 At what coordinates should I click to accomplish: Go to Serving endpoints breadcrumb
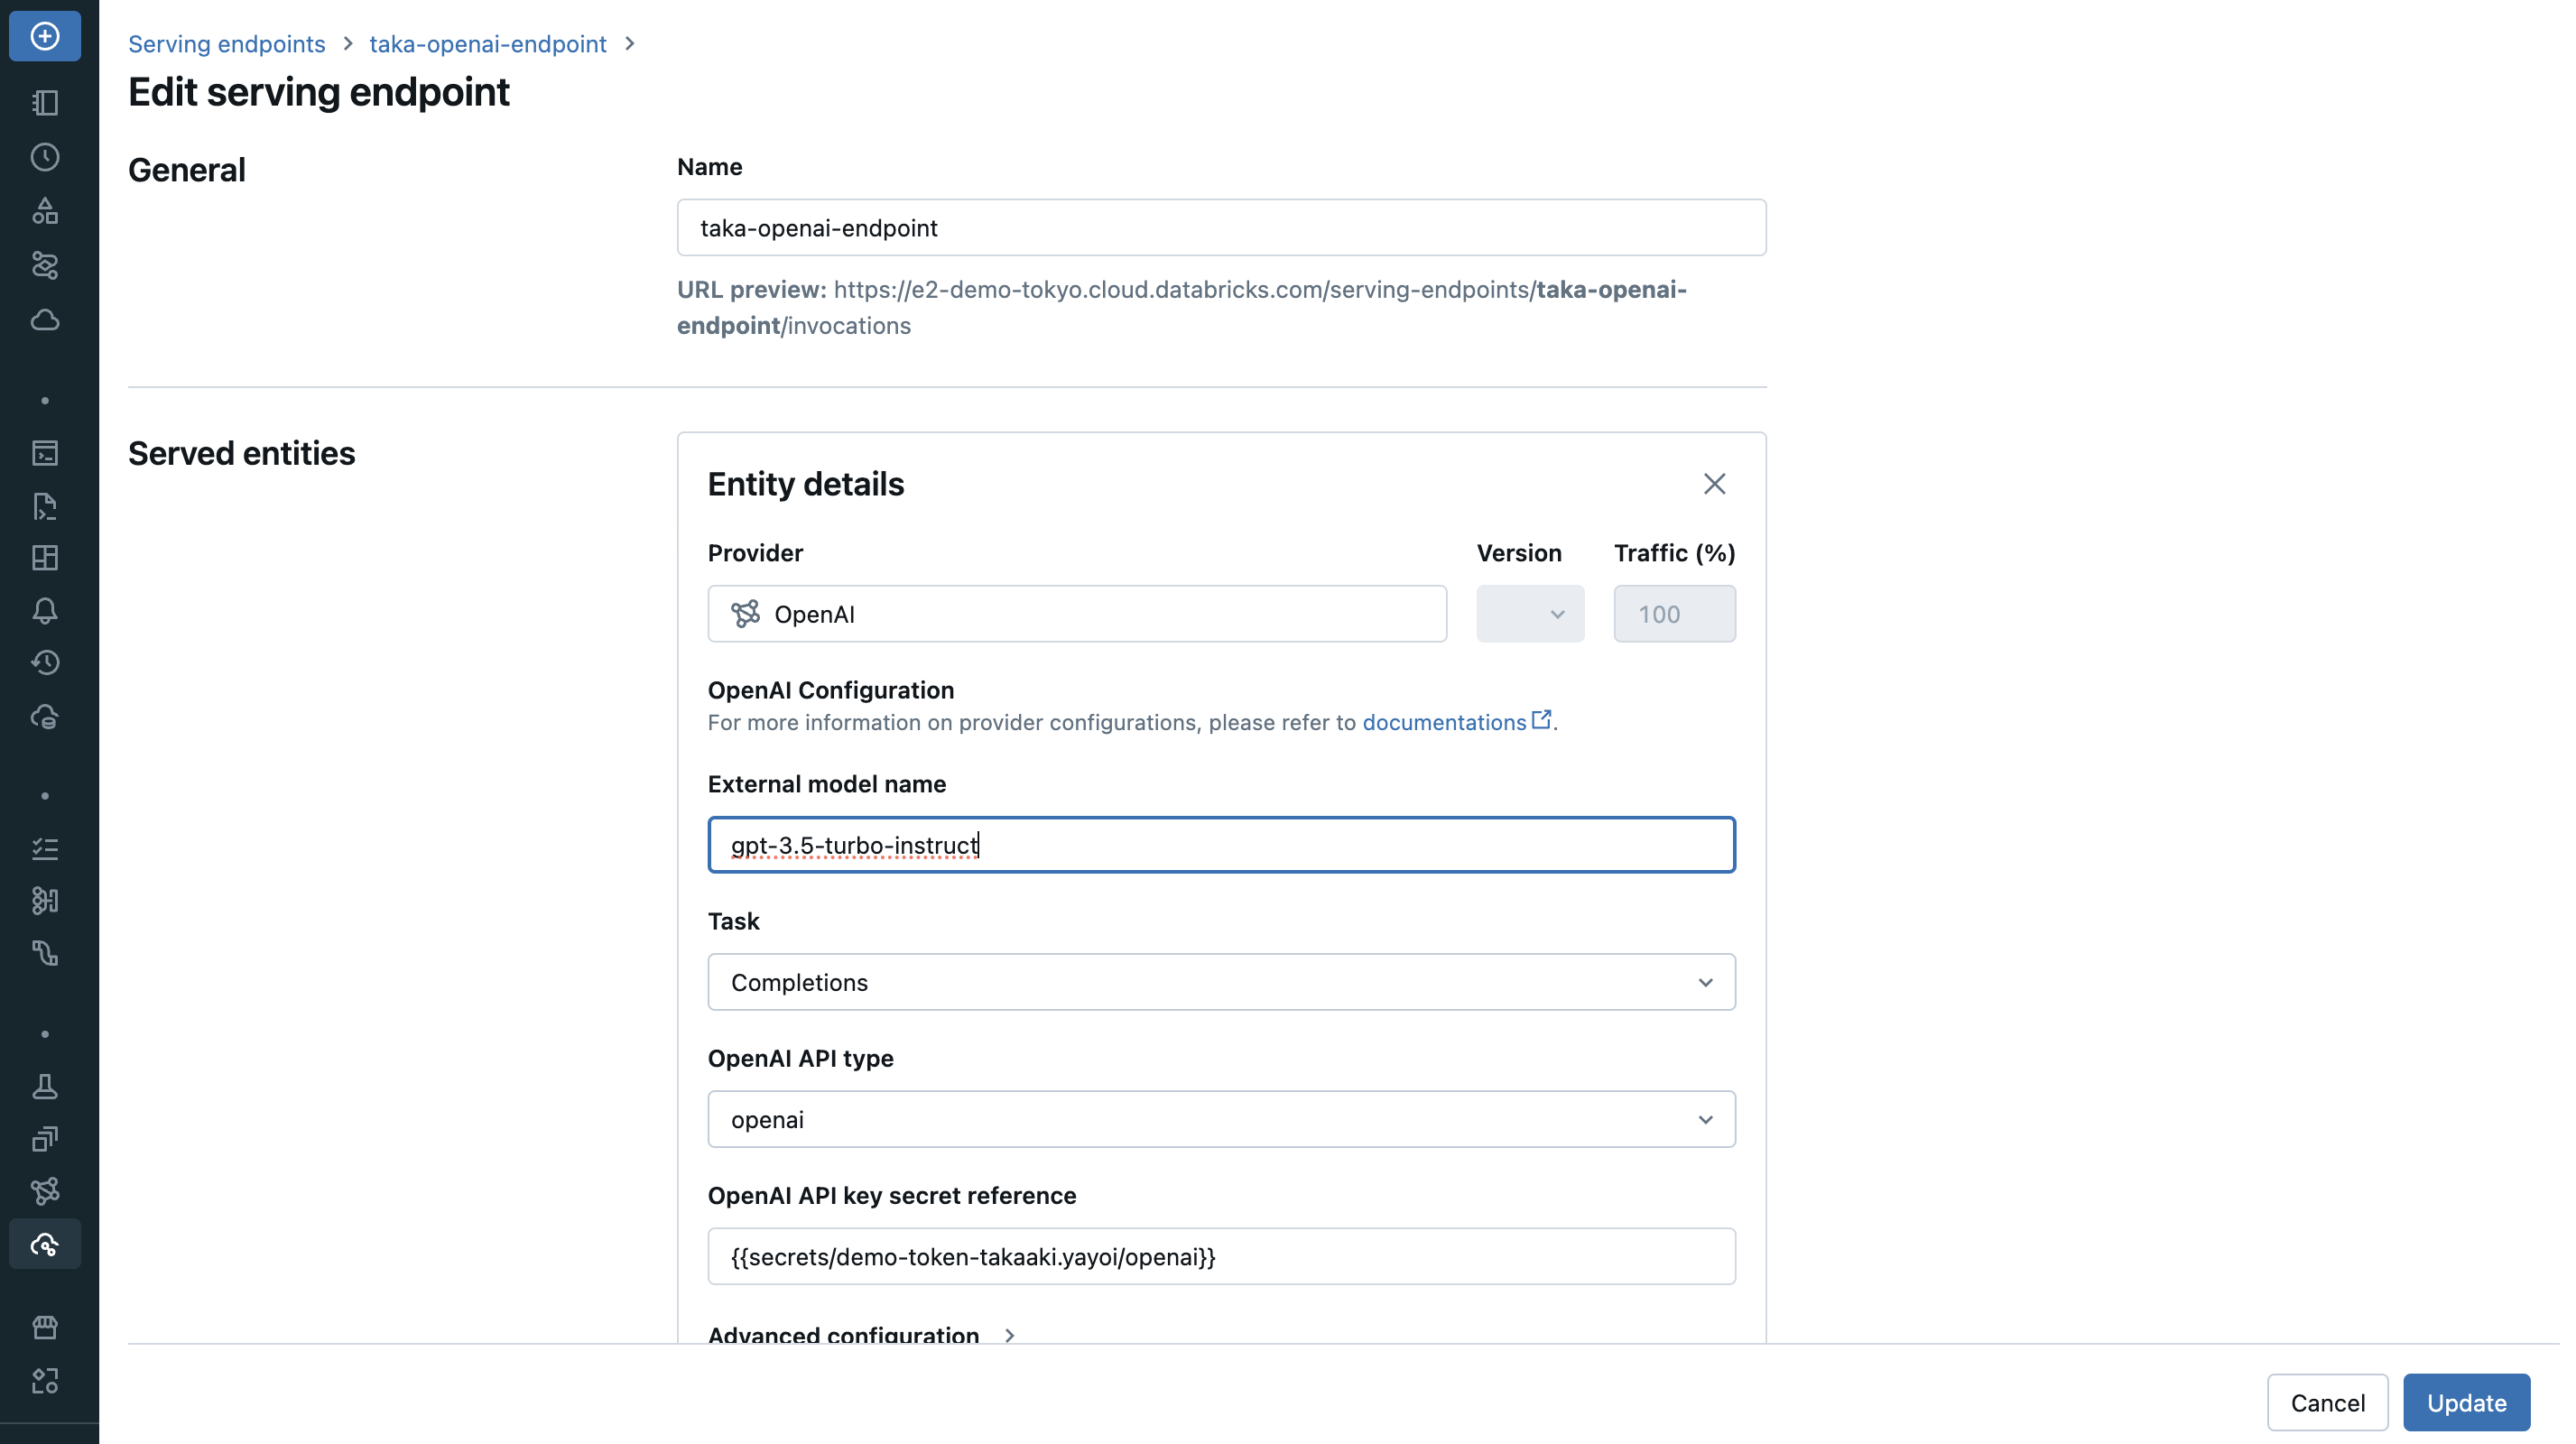point(226,44)
